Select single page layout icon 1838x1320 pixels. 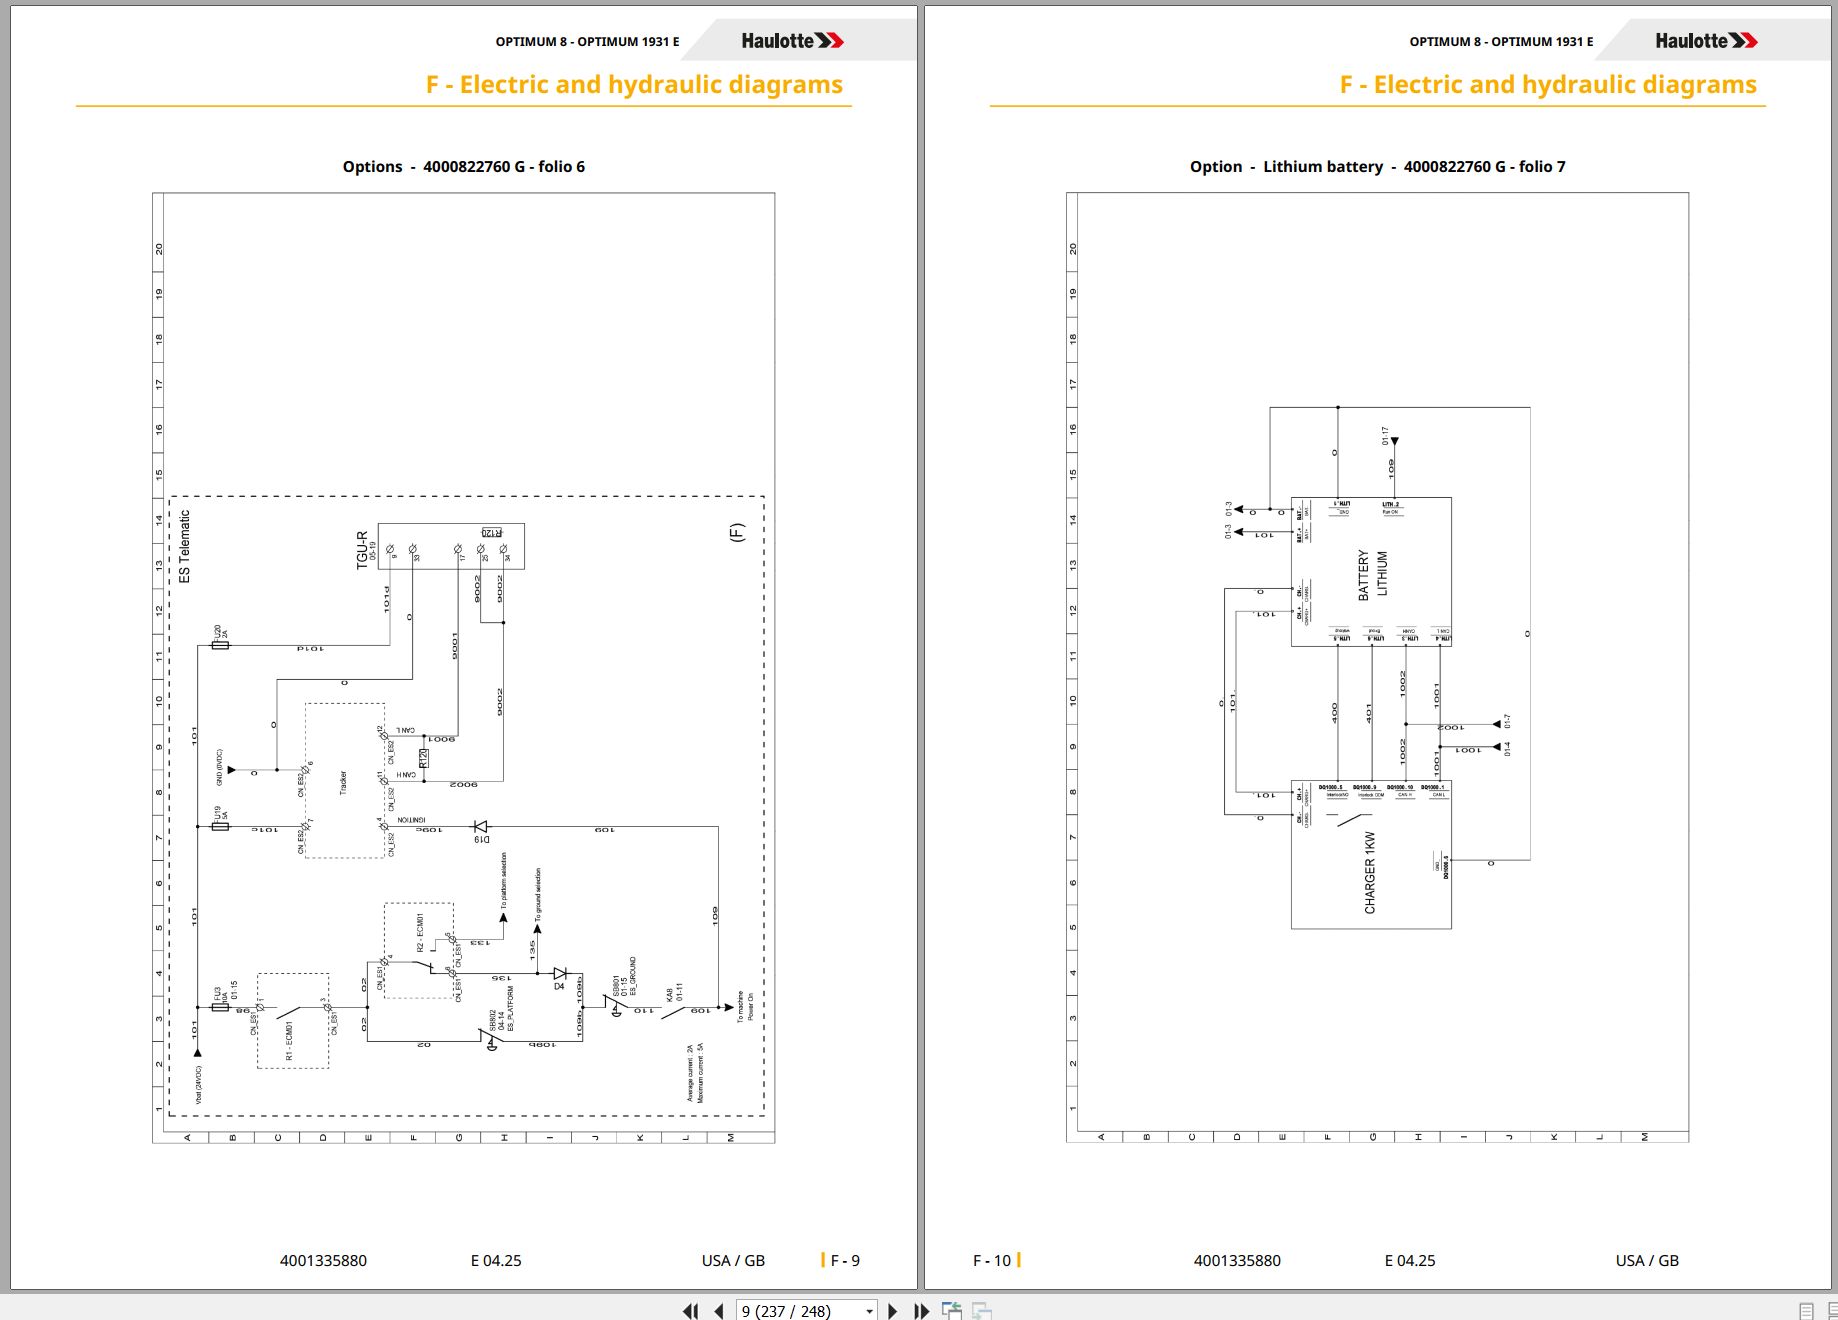pos(1806,1311)
